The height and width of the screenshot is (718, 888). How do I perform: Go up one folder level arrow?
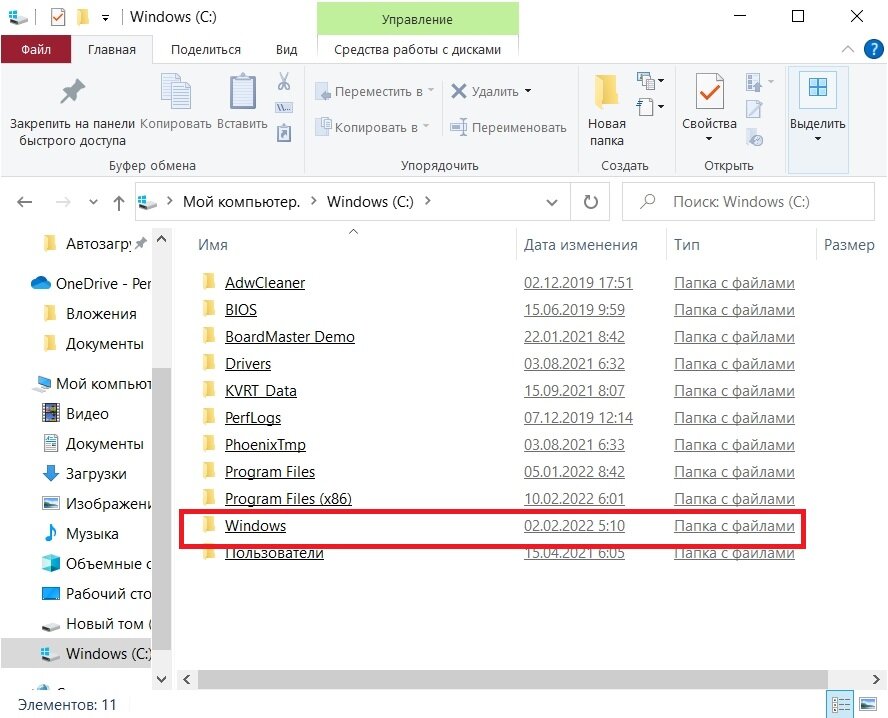point(118,202)
